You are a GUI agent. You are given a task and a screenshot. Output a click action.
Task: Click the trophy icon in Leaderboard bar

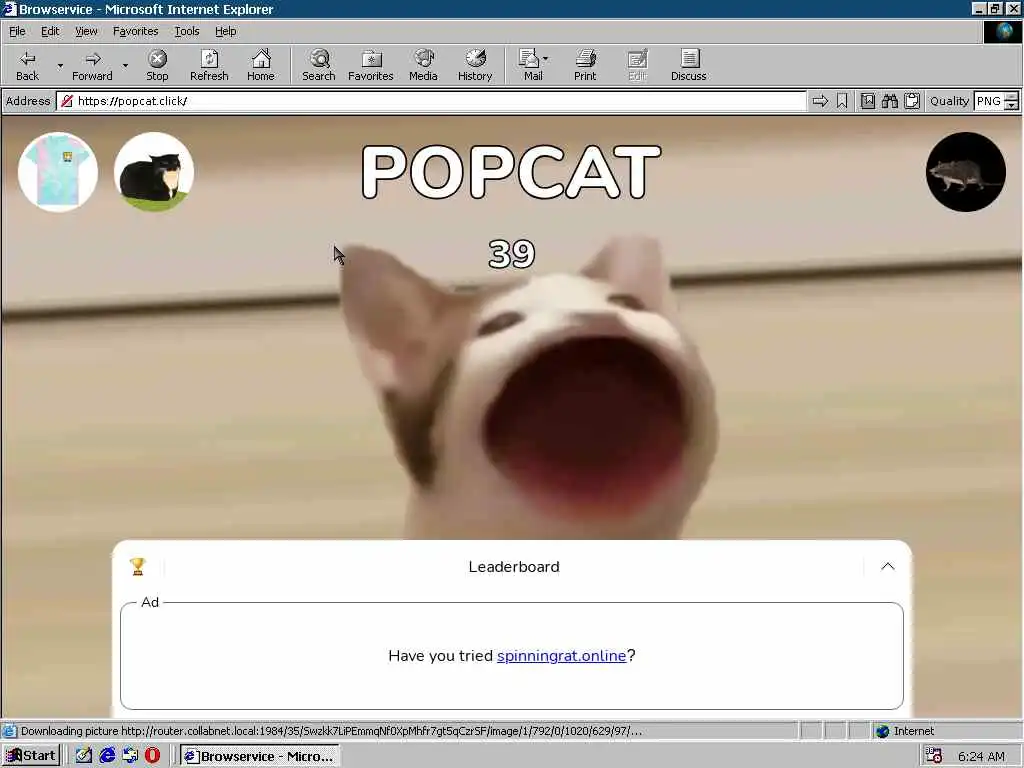[x=137, y=566]
